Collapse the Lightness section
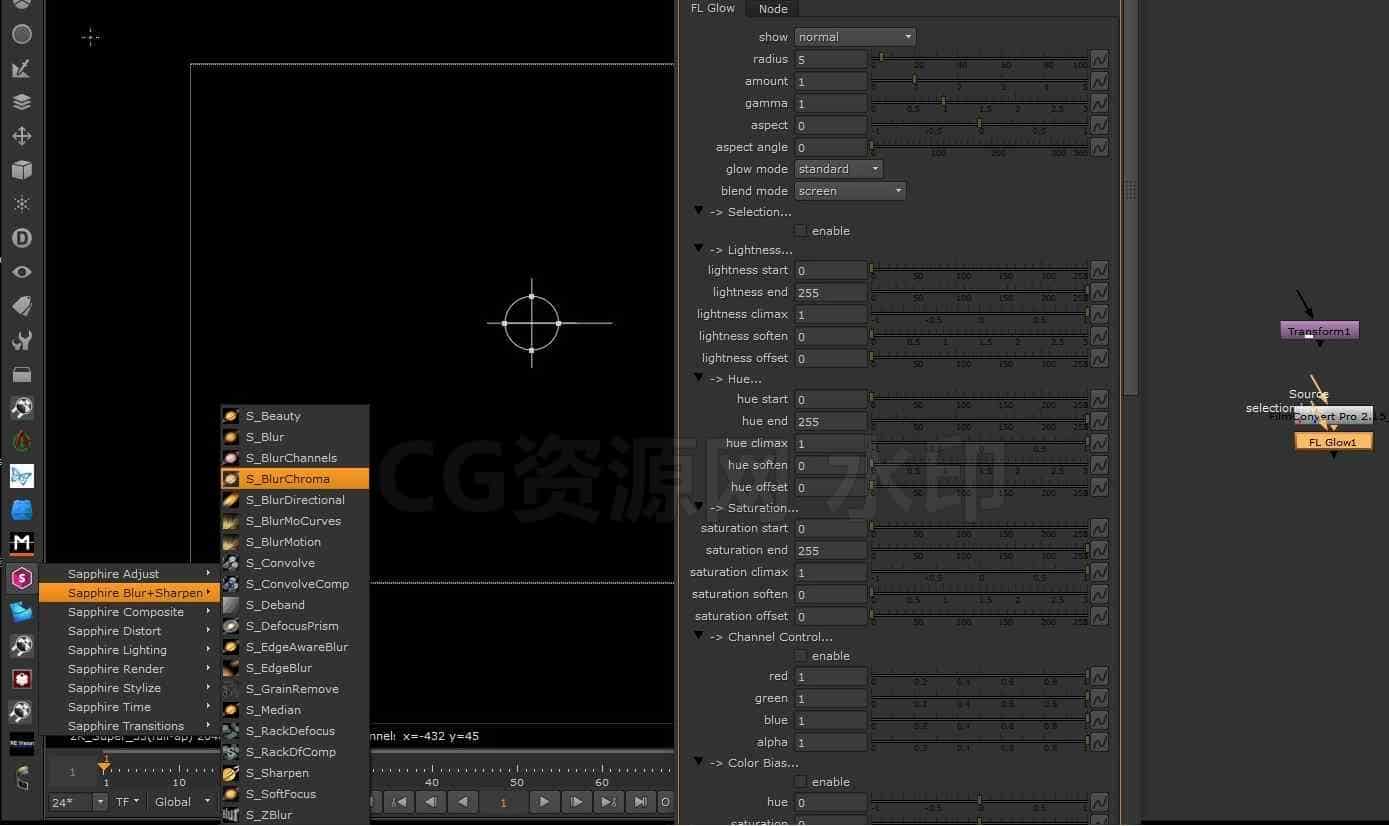Viewport: 1389px width, 826px height. click(x=699, y=249)
